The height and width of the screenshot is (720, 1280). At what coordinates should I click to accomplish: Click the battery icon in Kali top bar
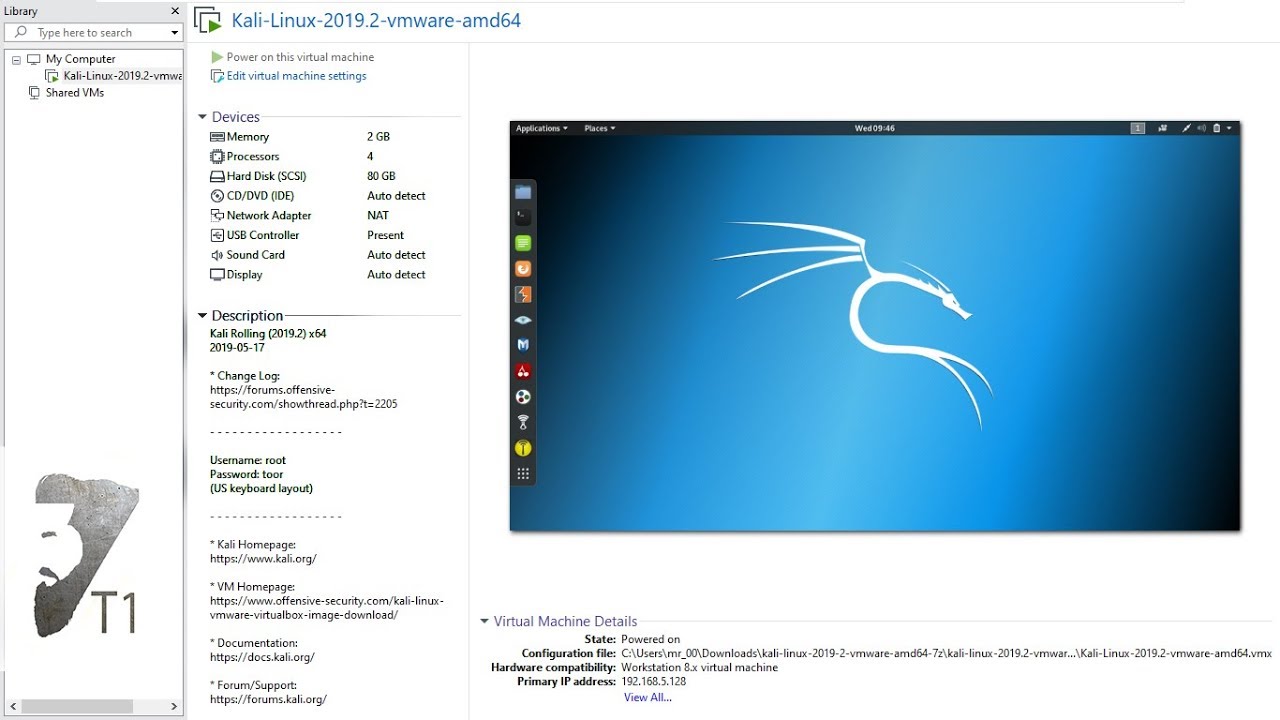click(1217, 128)
